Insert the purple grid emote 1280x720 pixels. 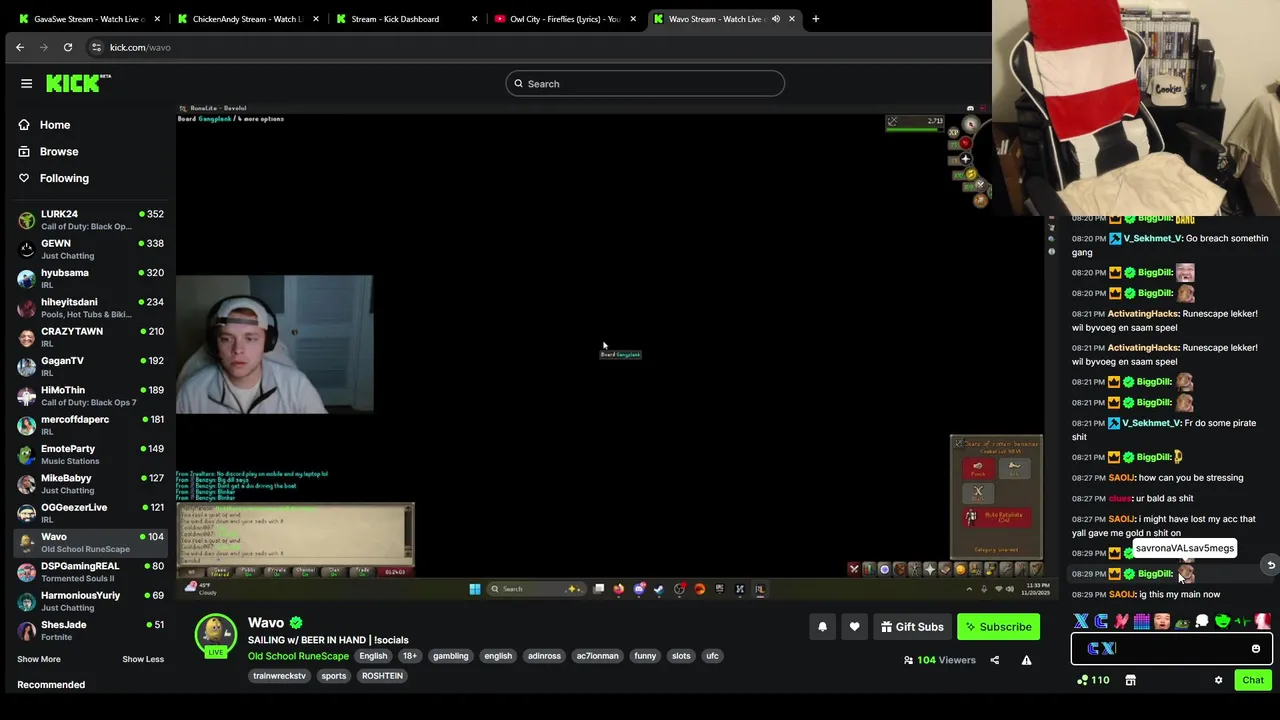click(x=1141, y=622)
